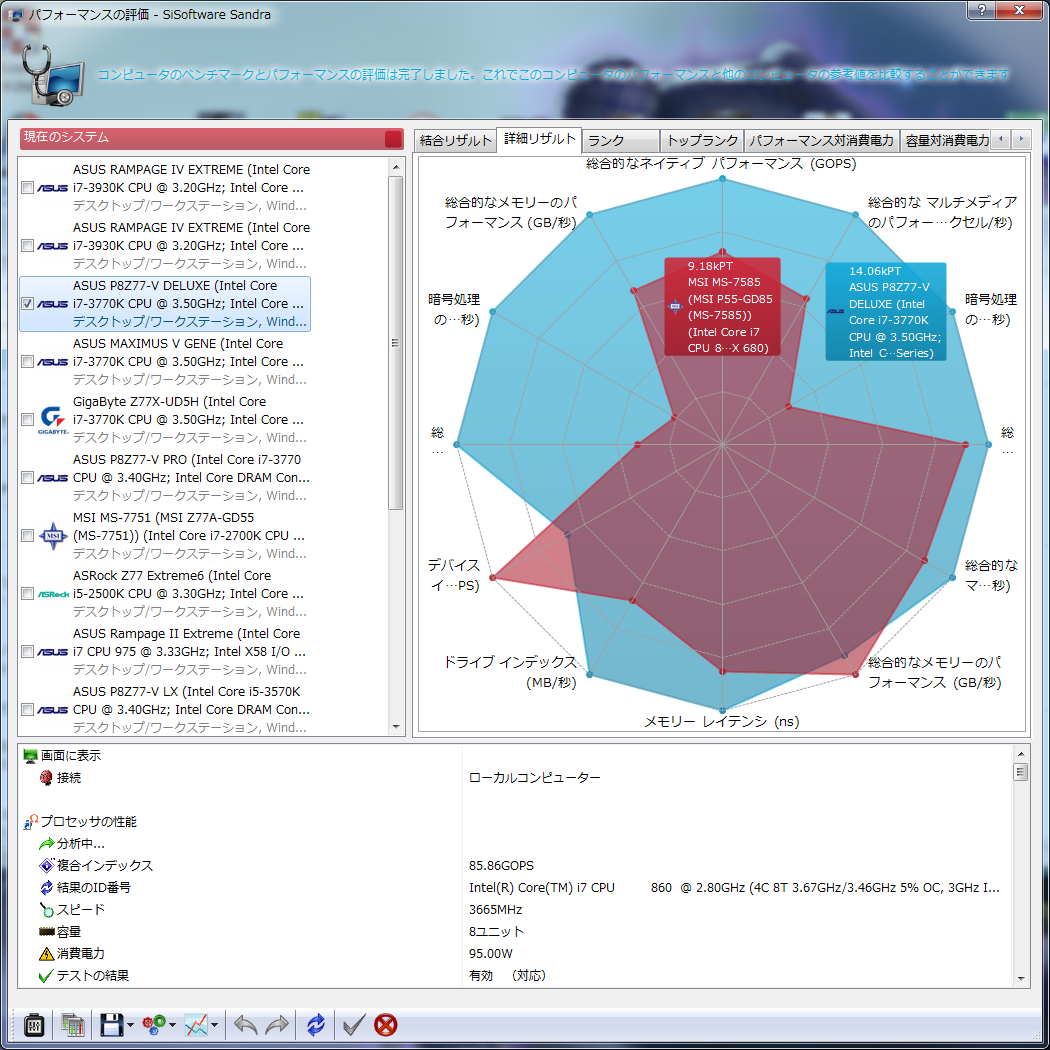Check the ASUS P8Z77-V PRO checkbox

tap(27, 477)
